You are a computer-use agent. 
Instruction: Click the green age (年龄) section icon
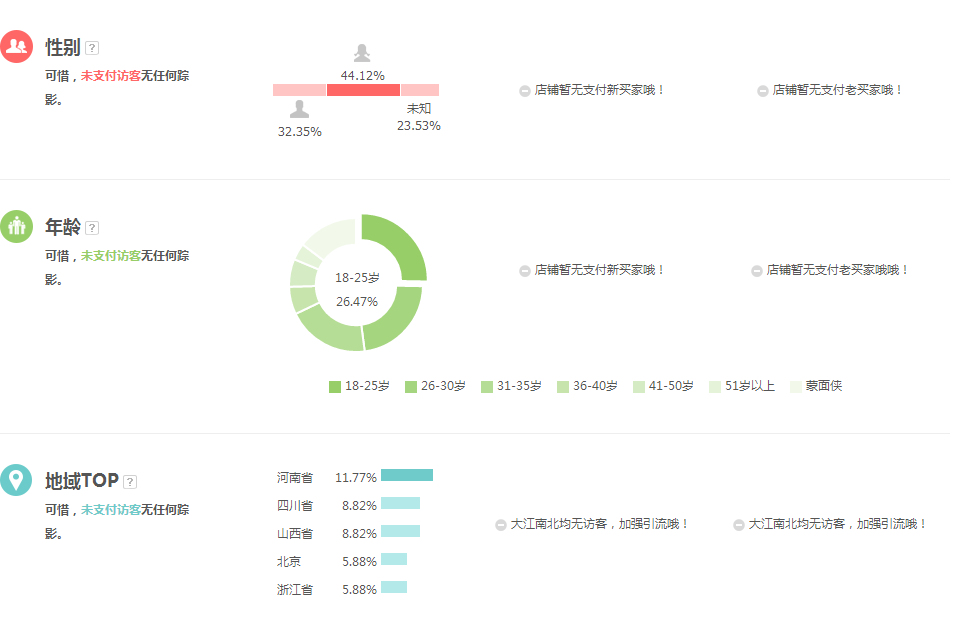coord(17,227)
